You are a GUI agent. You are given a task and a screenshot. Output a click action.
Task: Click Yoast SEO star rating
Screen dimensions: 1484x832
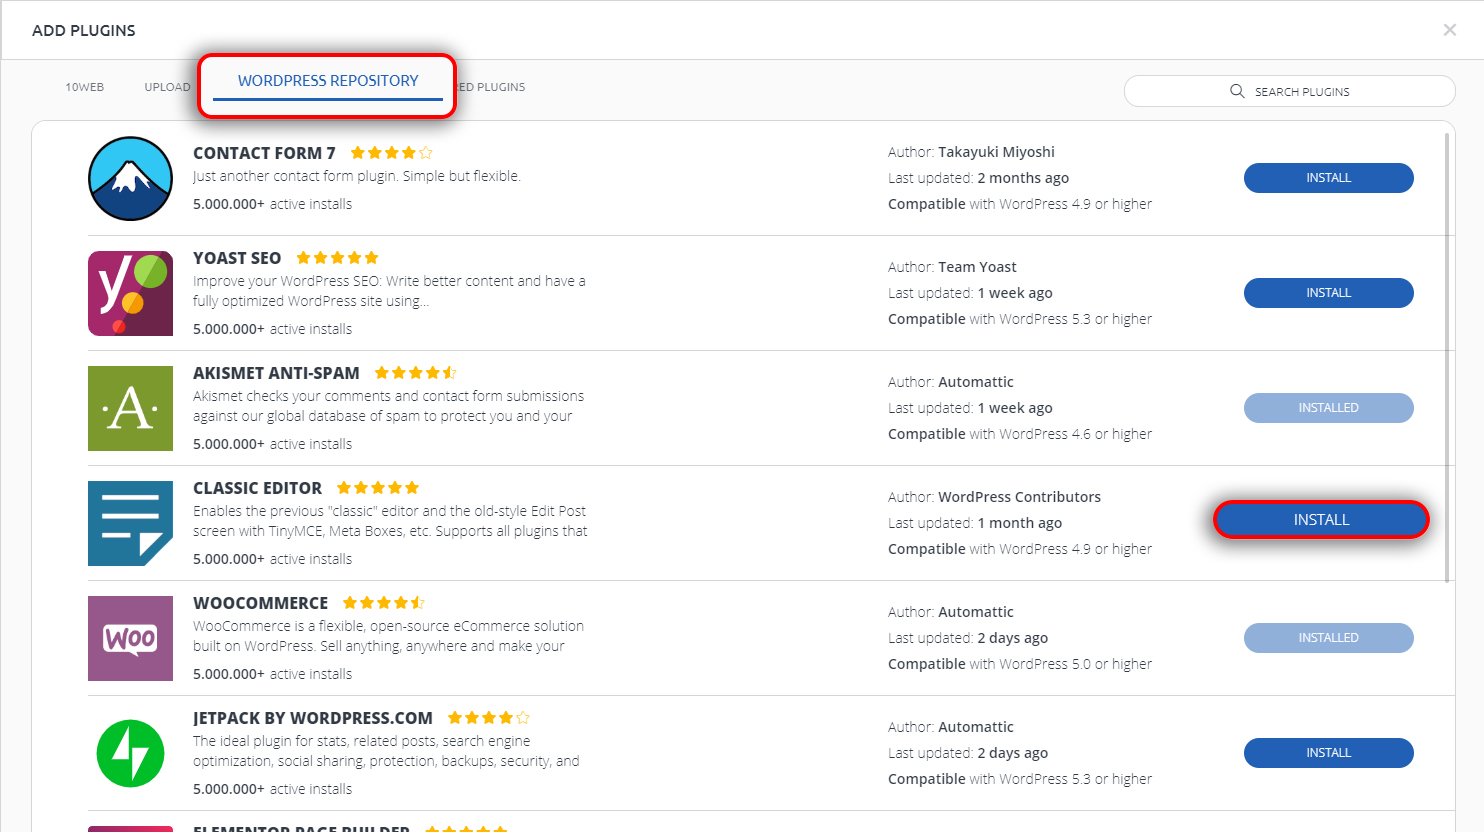337,258
